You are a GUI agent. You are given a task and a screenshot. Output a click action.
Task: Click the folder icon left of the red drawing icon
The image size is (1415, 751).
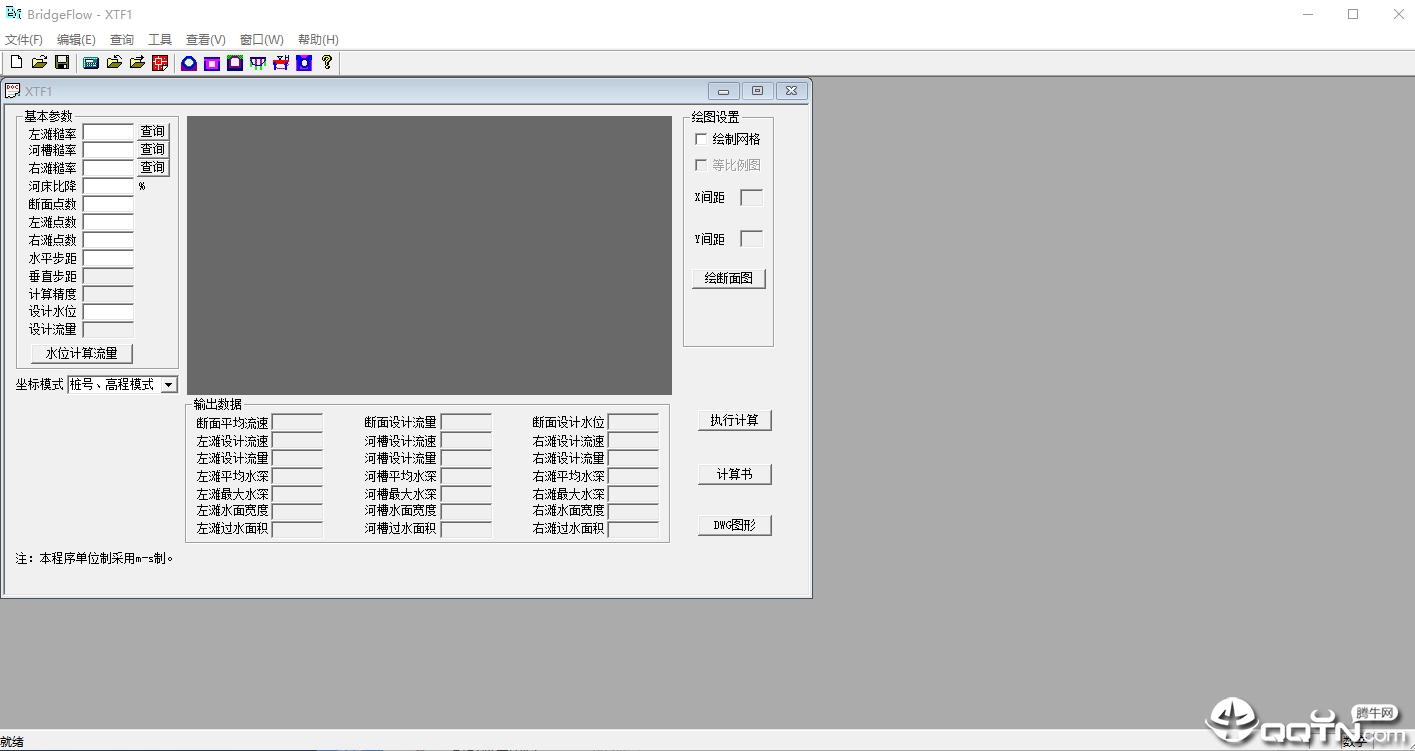coord(137,63)
